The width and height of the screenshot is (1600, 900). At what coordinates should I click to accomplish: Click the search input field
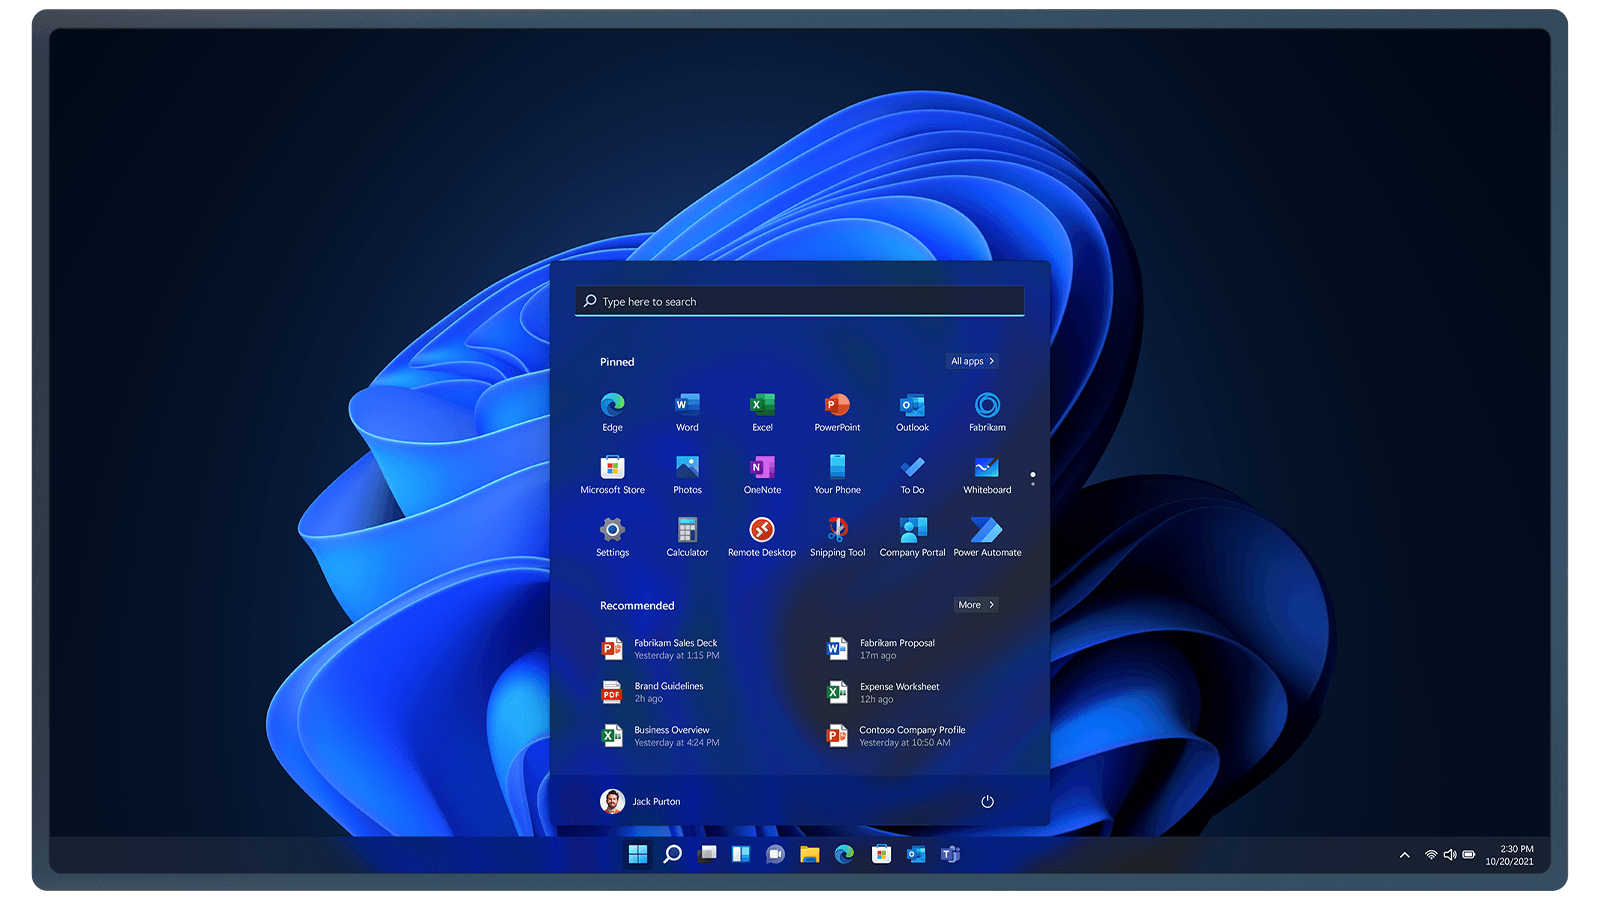798,300
